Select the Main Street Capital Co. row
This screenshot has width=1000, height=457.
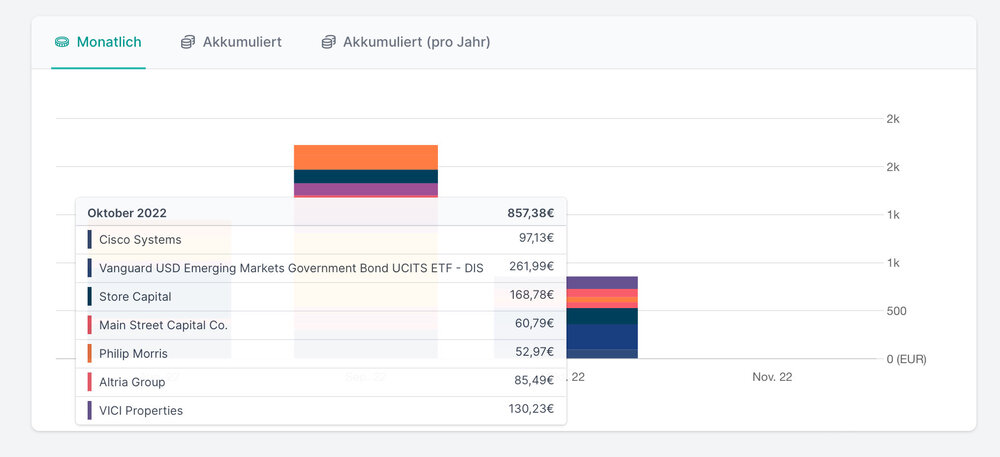tap(163, 325)
